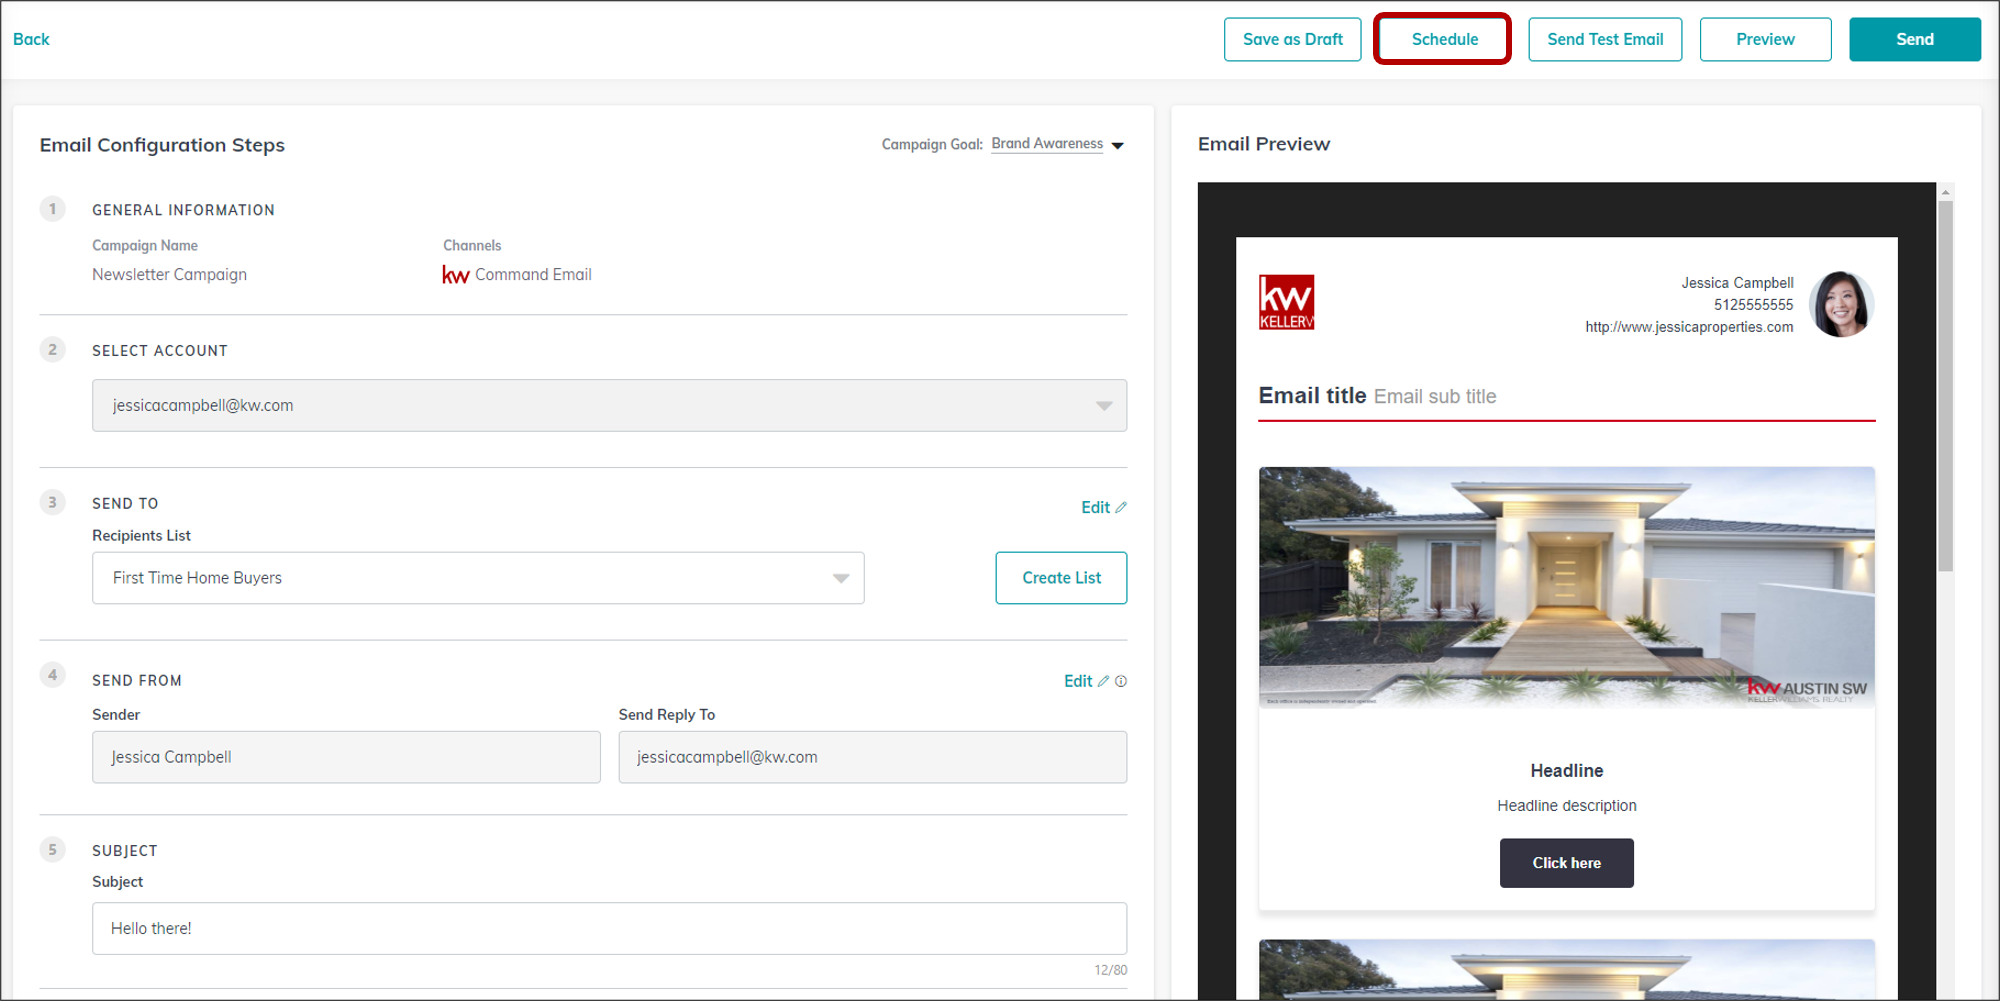Click jessicaproperties.com URL in preview
Screen dimensions: 2000x1001
click(1689, 327)
